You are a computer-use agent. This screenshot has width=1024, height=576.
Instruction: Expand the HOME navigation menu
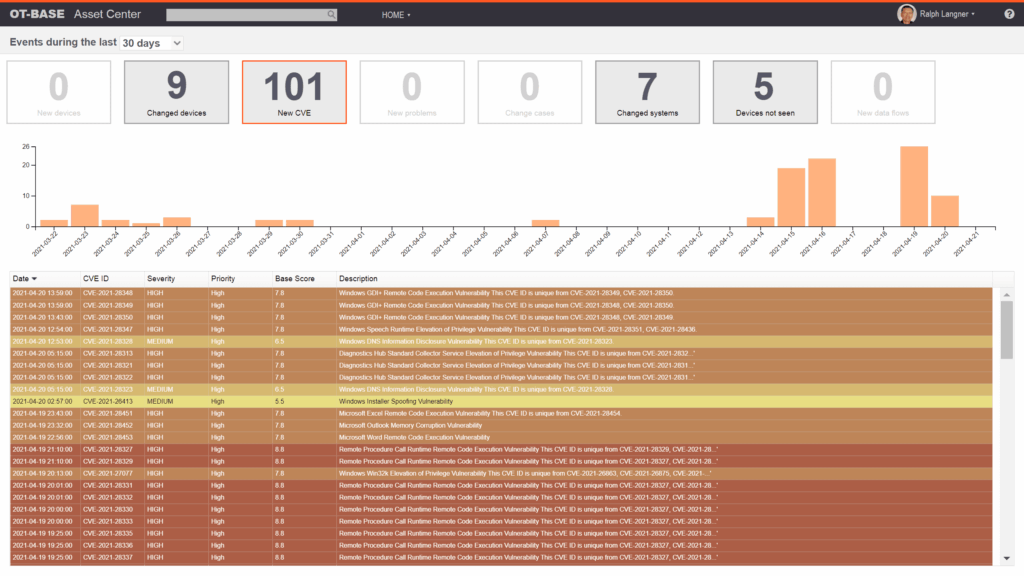coord(396,15)
